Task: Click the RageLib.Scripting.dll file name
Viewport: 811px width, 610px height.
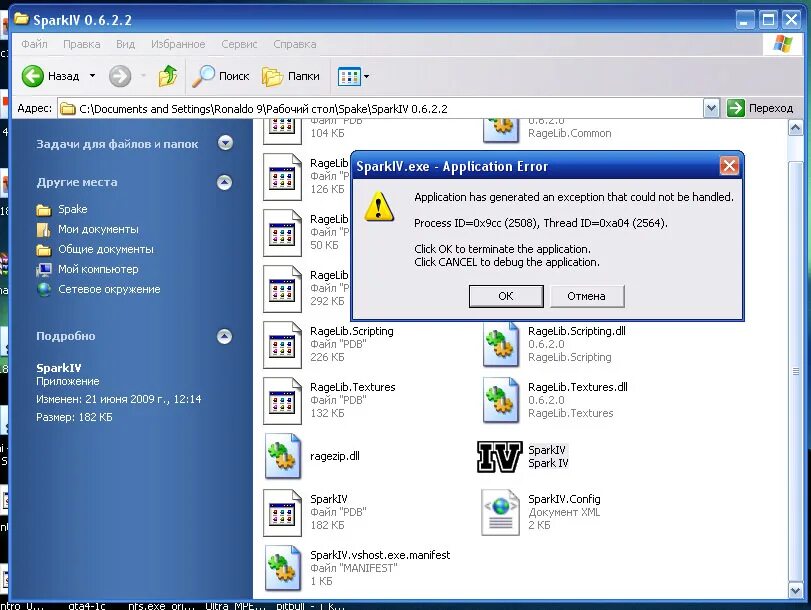Action: click(577, 331)
